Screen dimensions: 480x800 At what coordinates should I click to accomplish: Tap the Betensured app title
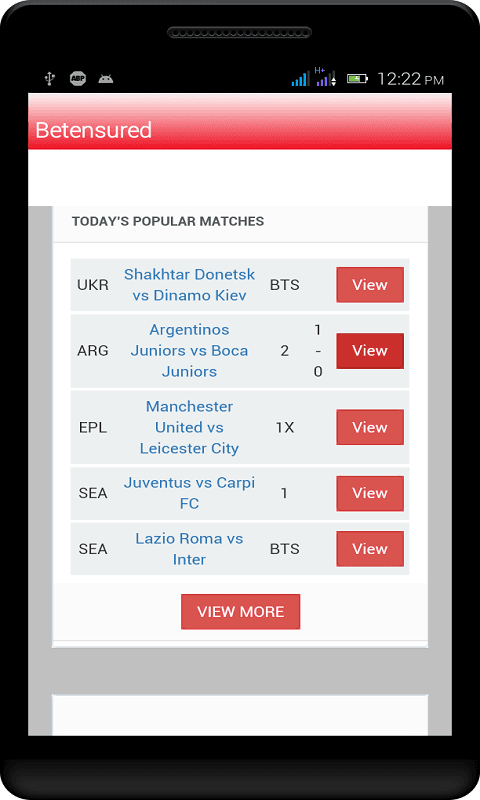[93, 130]
